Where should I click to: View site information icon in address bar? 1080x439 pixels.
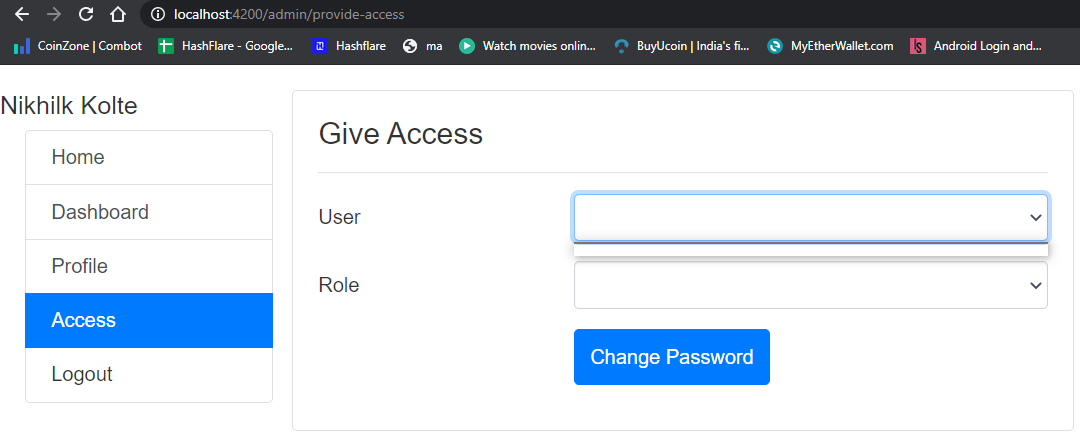(x=158, y=15)
